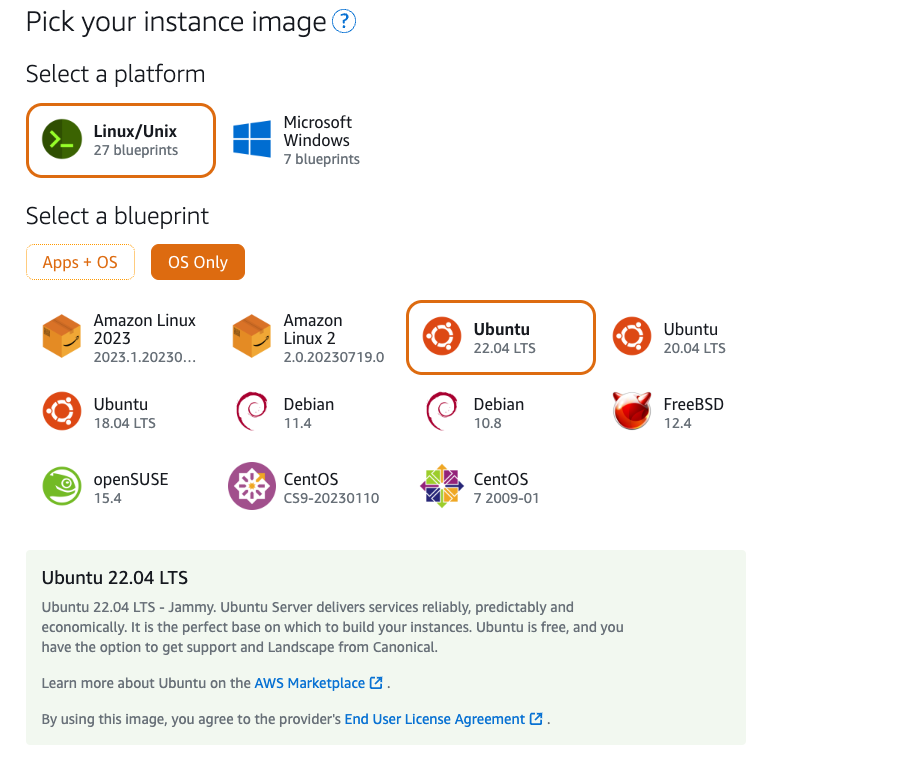Select the Ubuntu 22.04 LTS blueprint
This screenshot has height=765, width=897.
point(501,338)
